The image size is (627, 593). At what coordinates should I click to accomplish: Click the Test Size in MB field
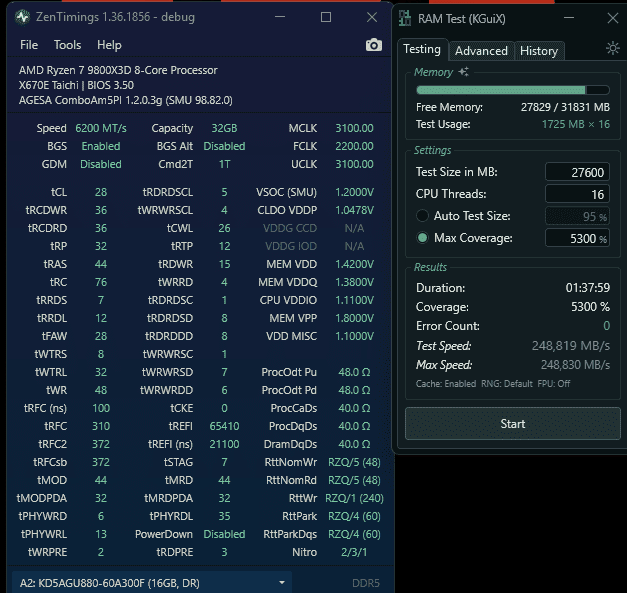[x=577, y=172]
